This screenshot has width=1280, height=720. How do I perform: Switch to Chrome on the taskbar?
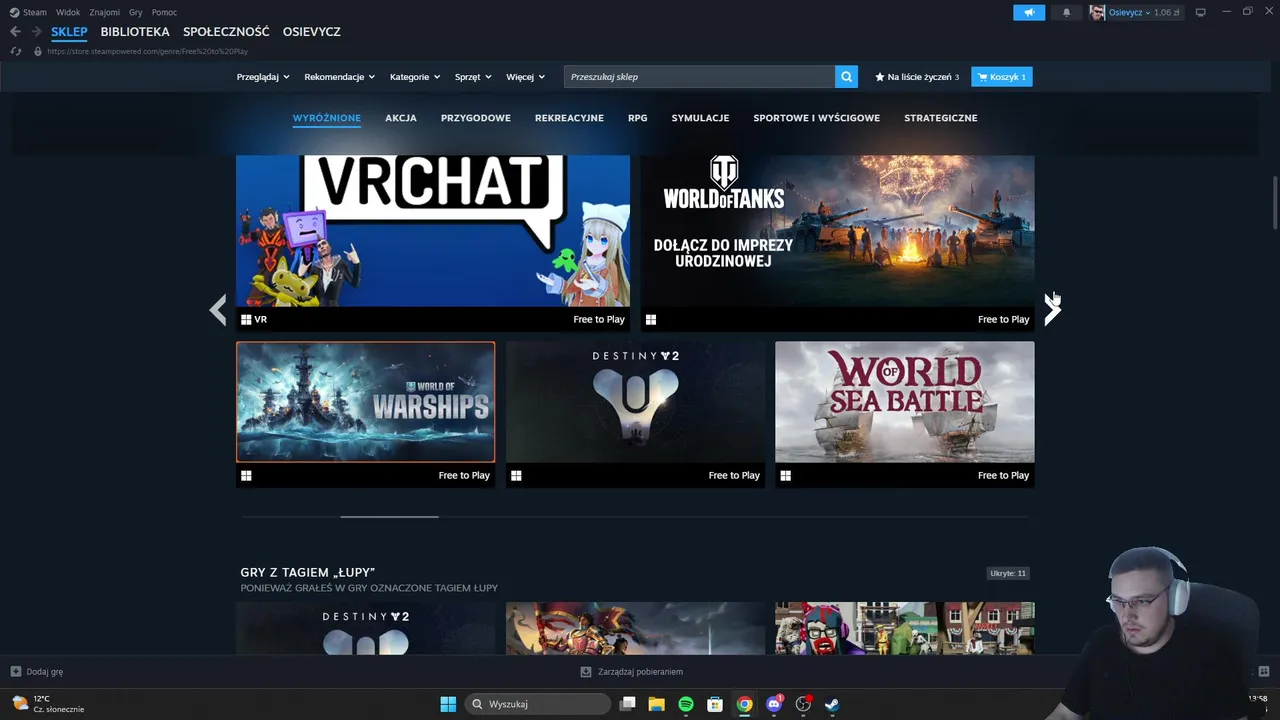pos(744,704)
